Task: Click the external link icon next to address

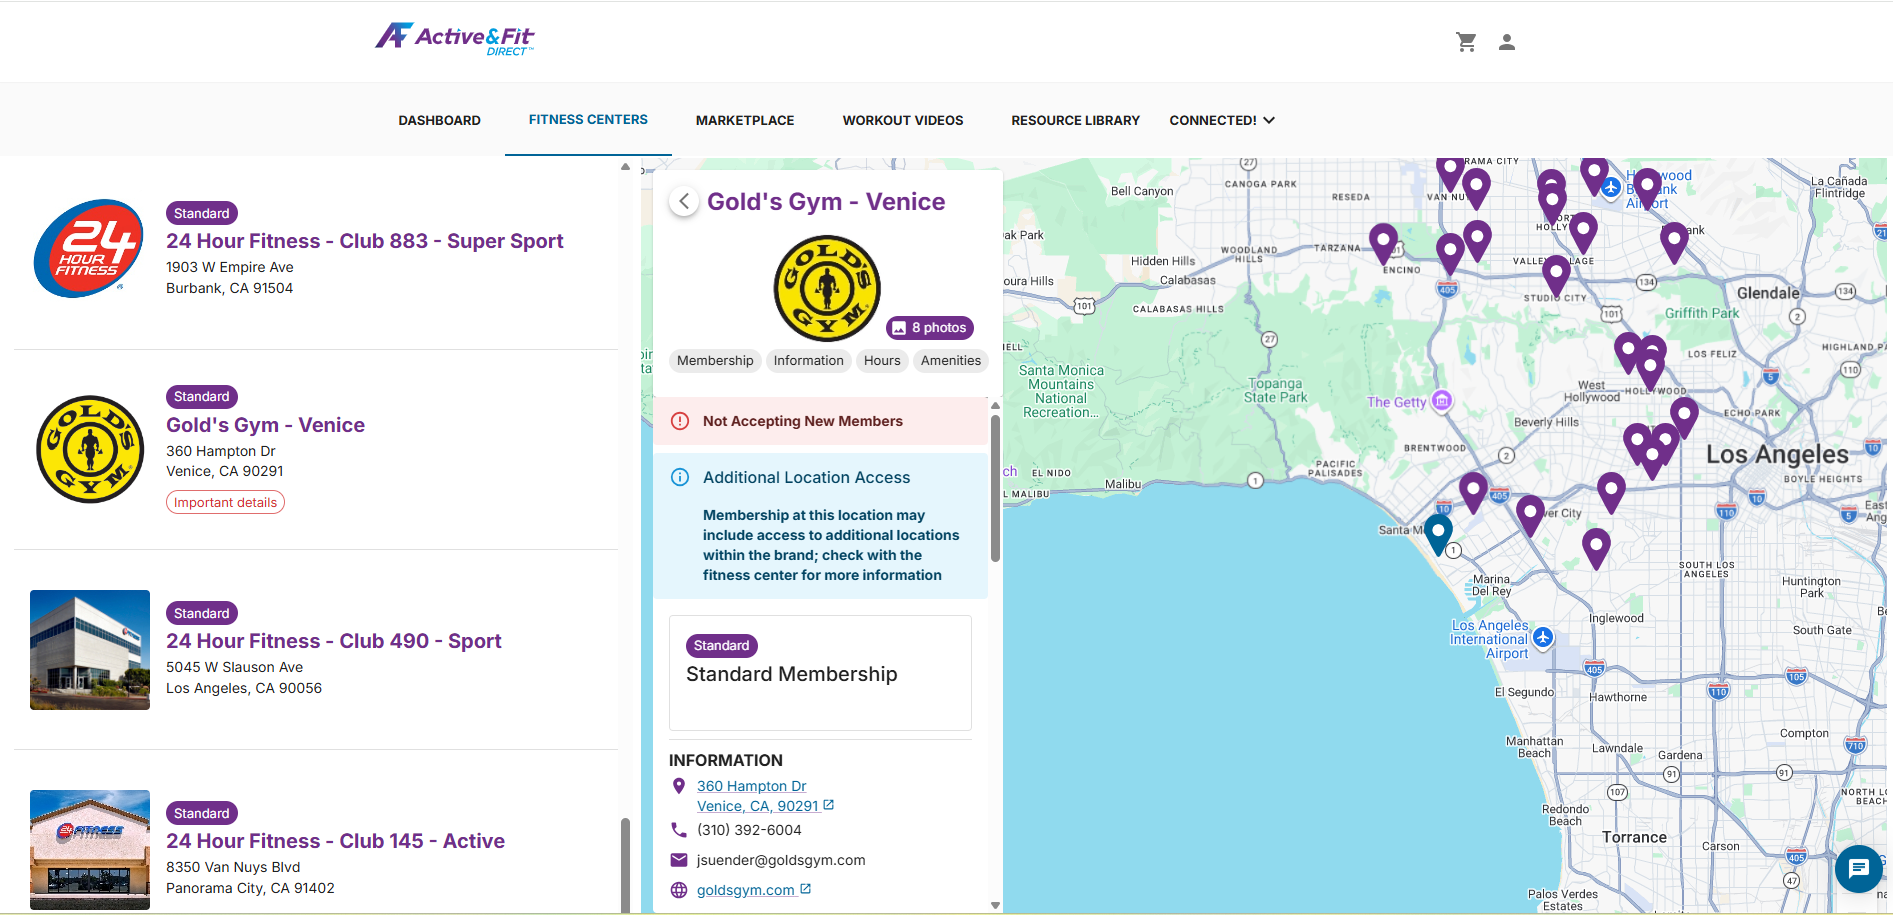Action: coord(829,805)
